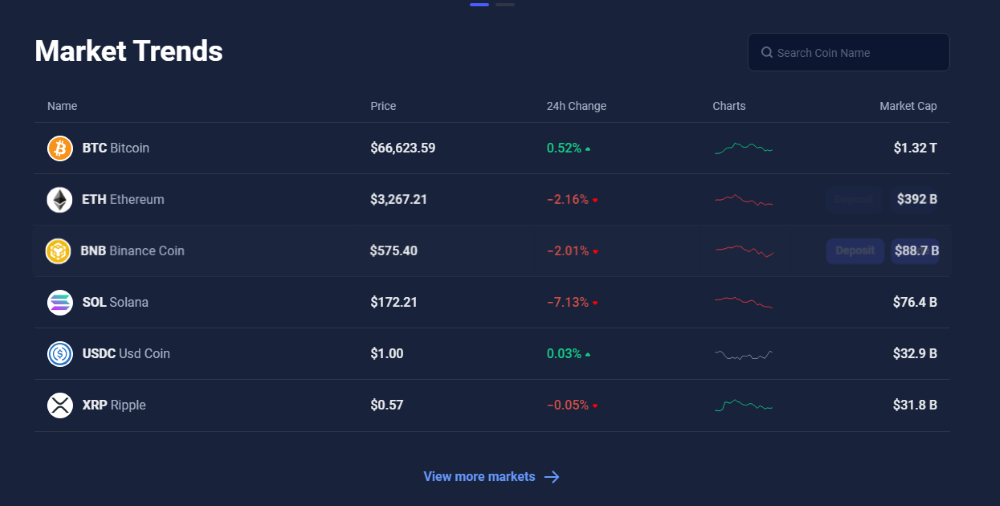
Task: Click USDC 0.03% change value
Action: tap(564, 353)
